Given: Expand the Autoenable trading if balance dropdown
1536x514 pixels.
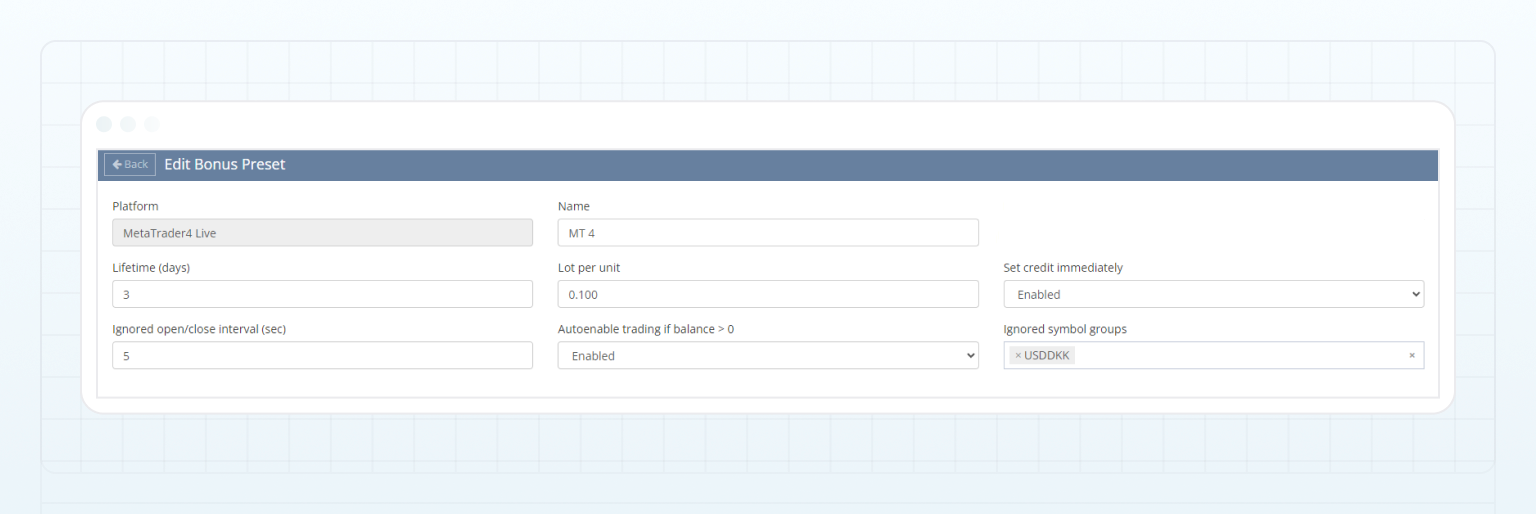Looking at the screenshot, I should 767,356.
